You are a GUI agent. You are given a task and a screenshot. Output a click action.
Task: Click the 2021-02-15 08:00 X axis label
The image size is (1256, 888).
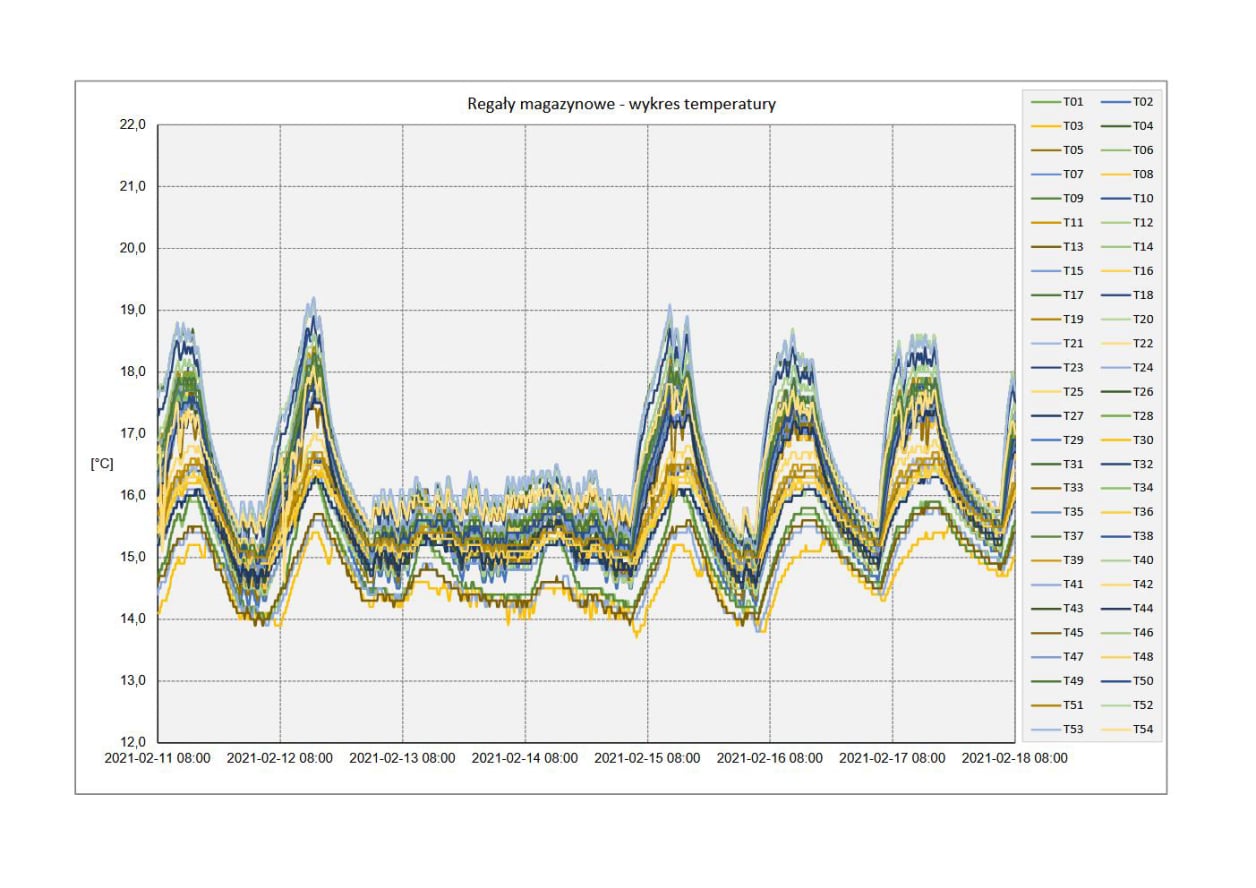pos(647,758)
